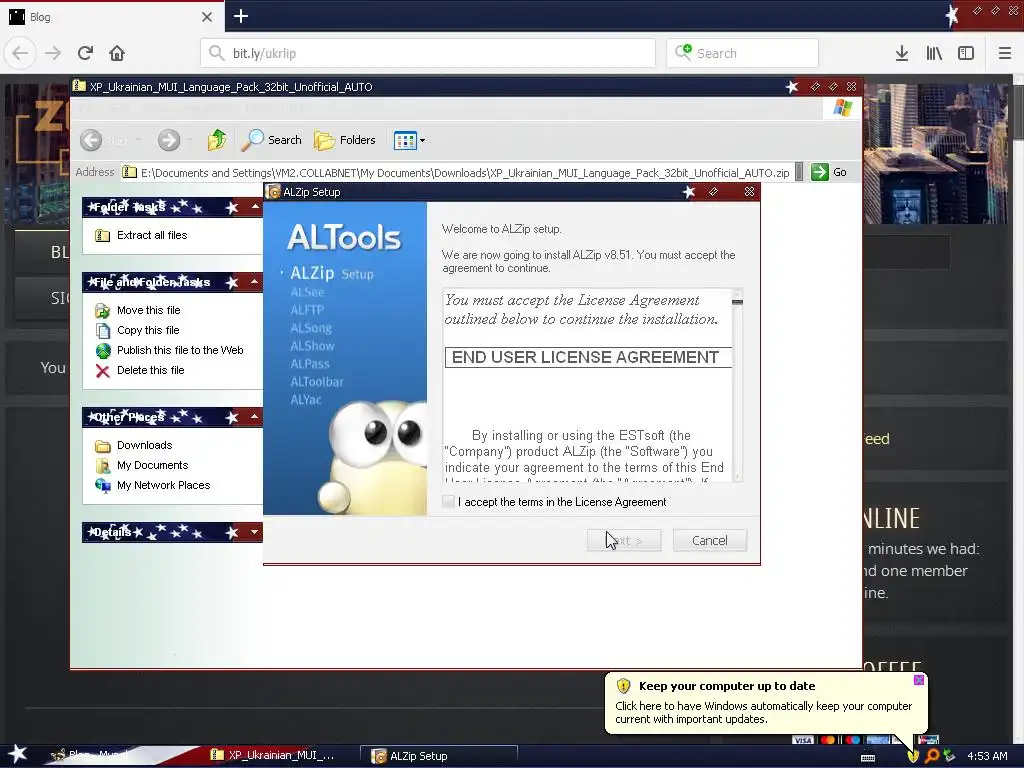Screen dimensions: 1024x768
Task: Click the Downloads folder icon
Action: (103, 446)
